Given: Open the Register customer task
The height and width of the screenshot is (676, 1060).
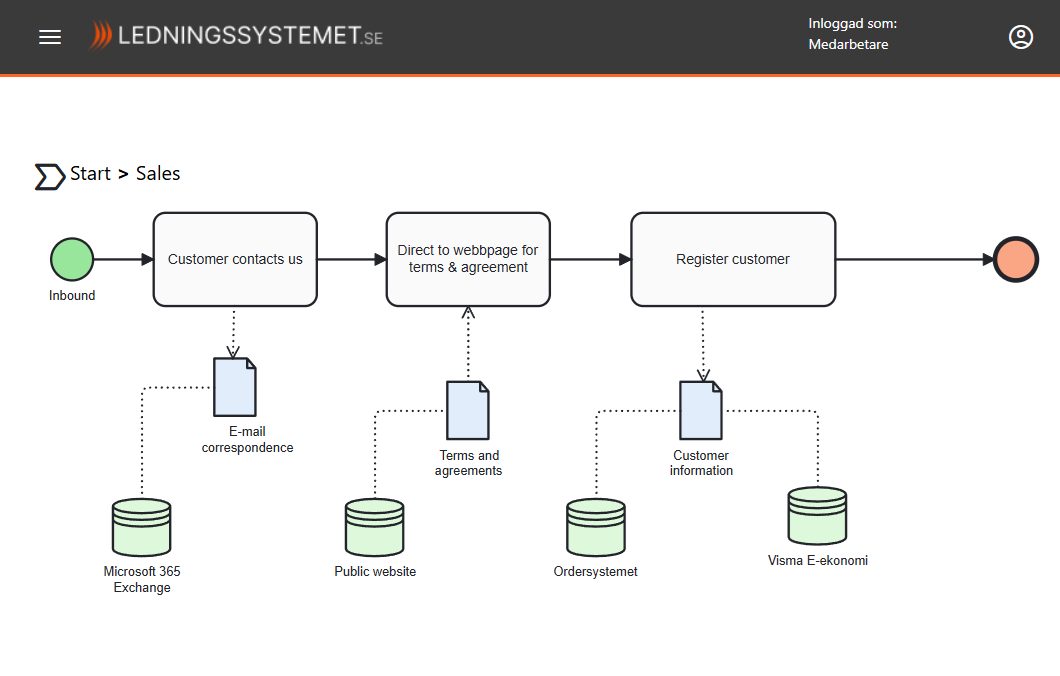Looking at the screenshot, I should click(x=733, y=259).
